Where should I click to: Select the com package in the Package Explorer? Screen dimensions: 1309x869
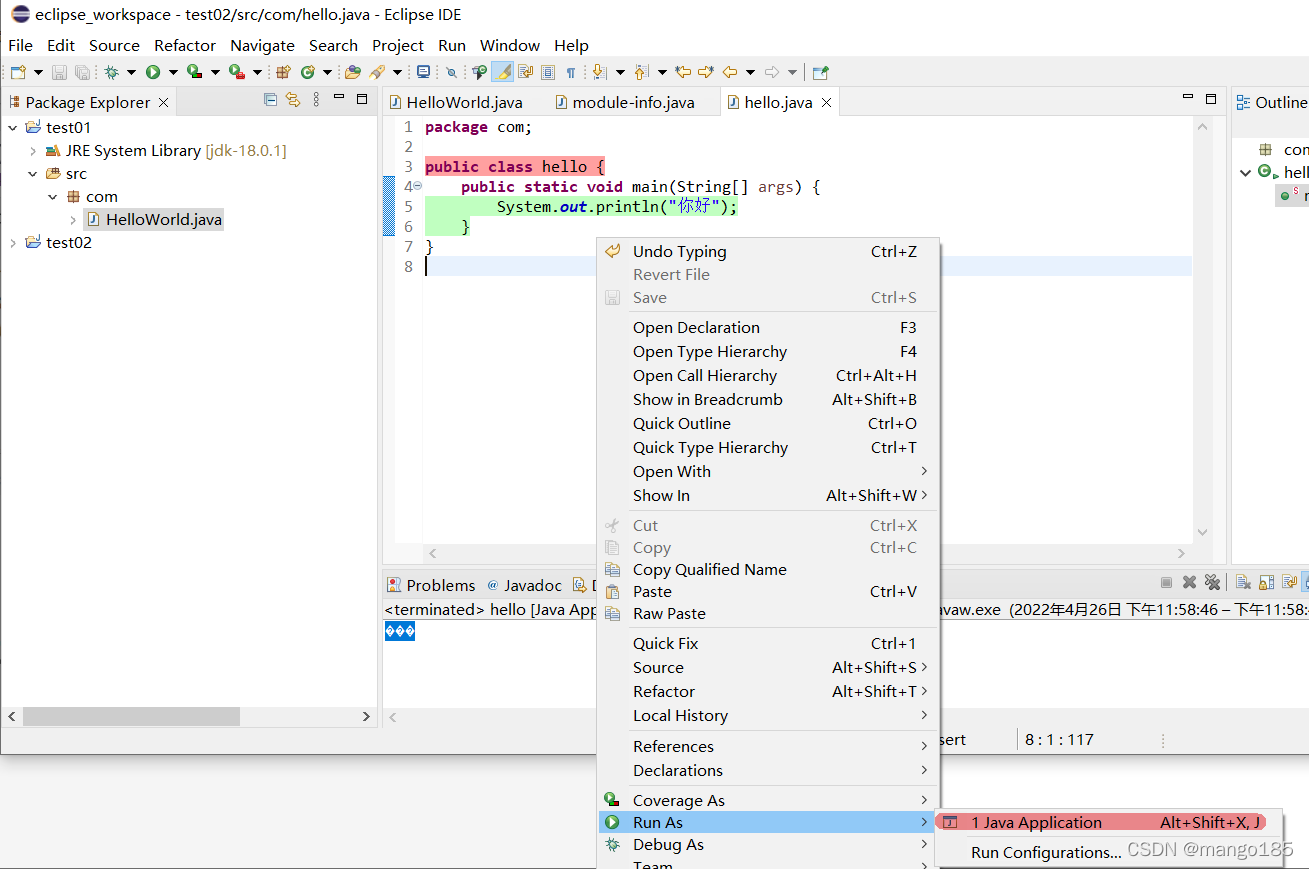pyautogui.click(x=92, y=197)
